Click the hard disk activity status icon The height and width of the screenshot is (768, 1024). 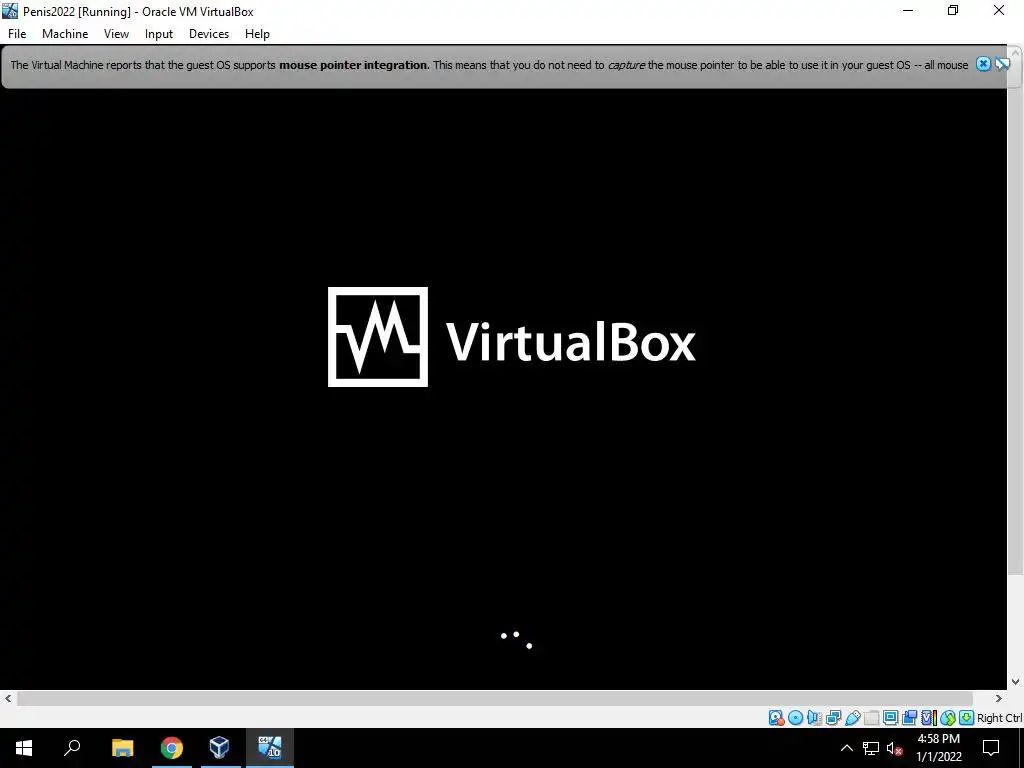coord(777,718)
